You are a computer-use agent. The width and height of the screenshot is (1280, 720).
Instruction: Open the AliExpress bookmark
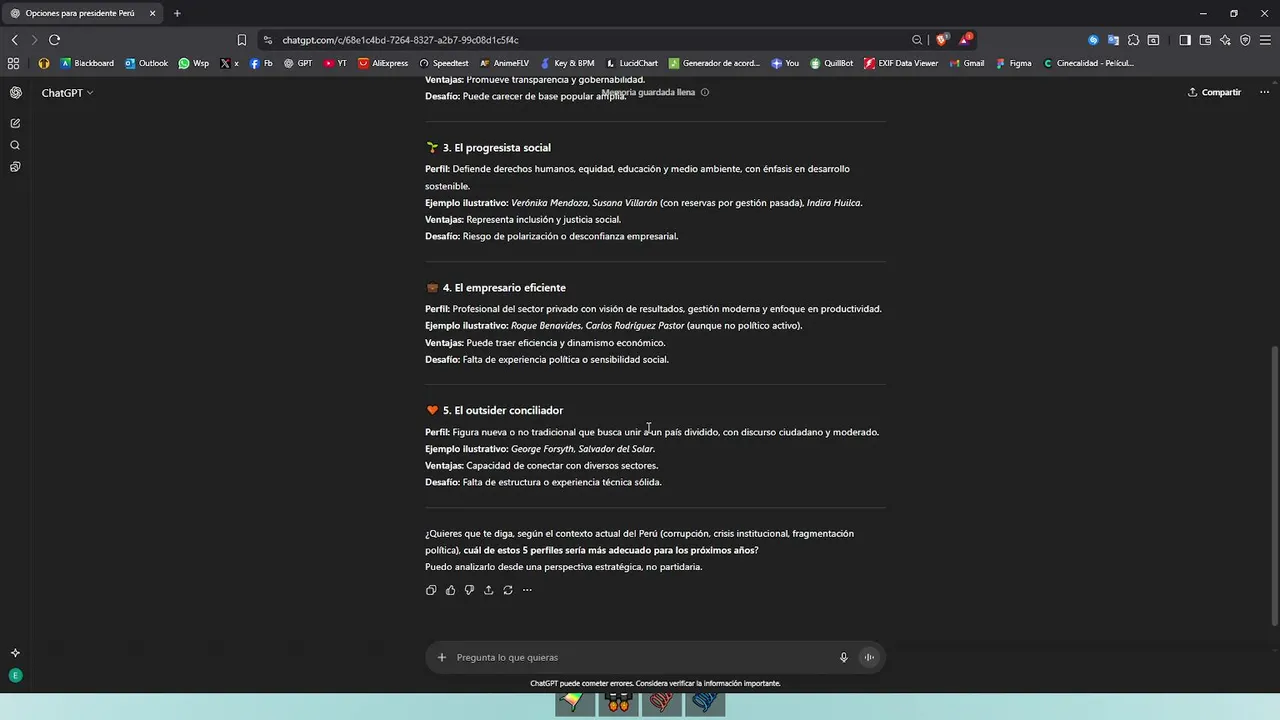point(383,63)
